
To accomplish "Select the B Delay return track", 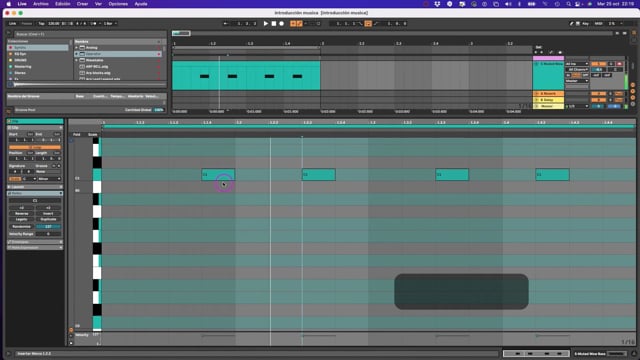I will tap(548, 100).
